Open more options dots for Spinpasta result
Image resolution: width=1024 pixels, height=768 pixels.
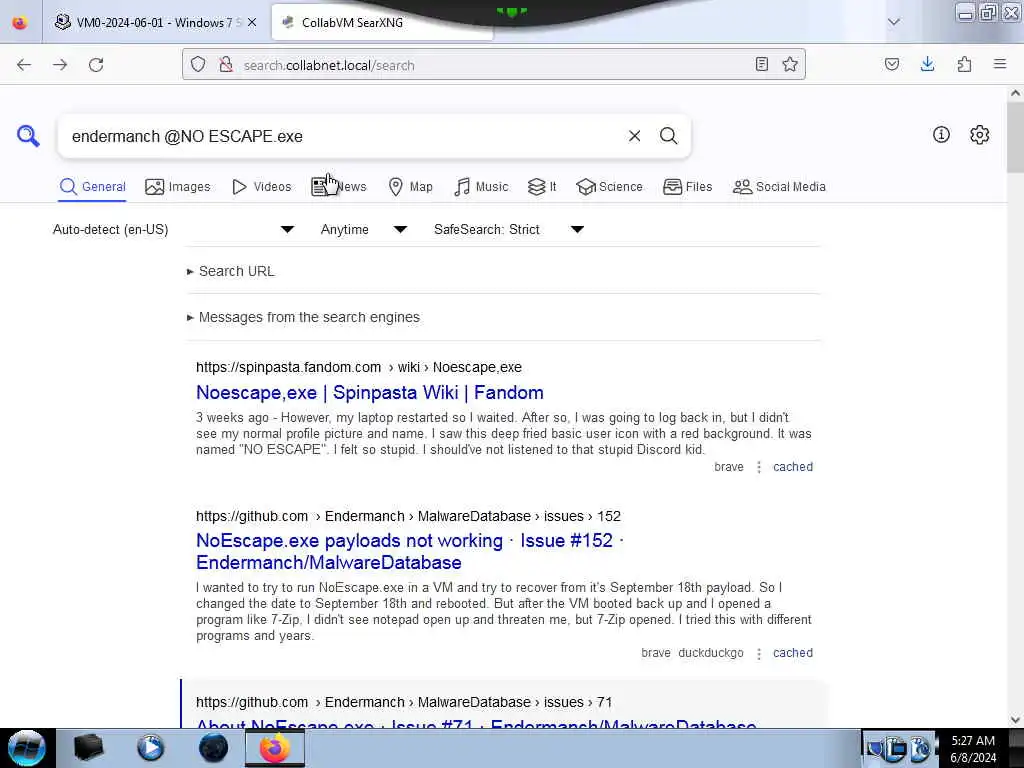(x=758, y=467)
